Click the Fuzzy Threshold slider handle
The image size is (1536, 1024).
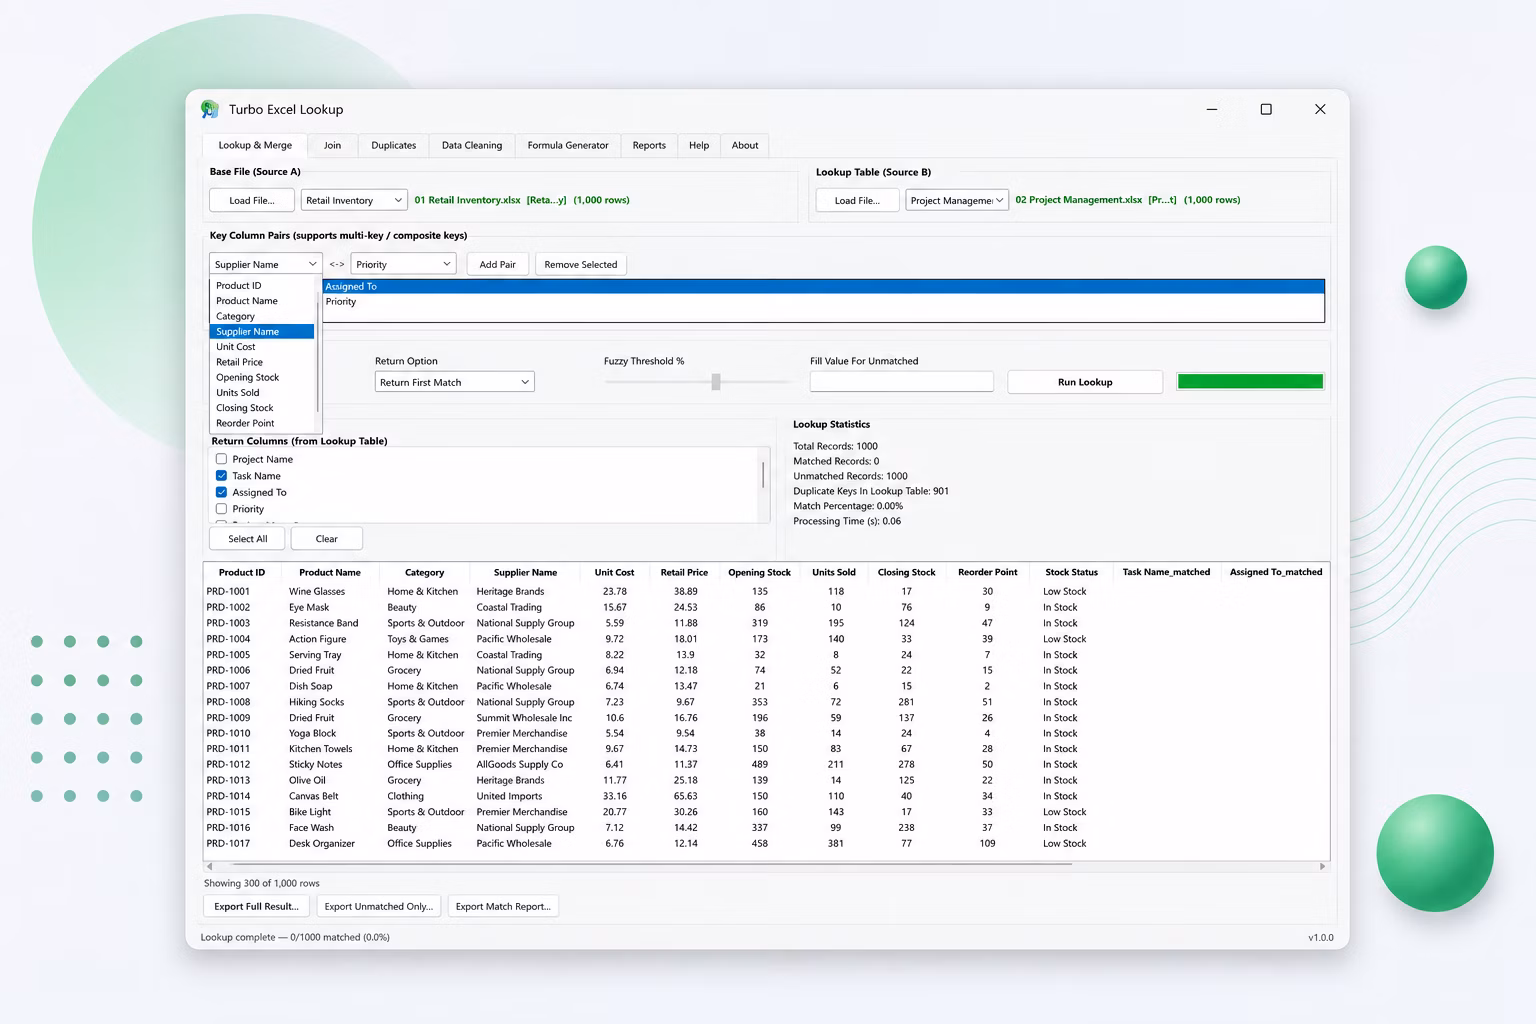point(716,382)
